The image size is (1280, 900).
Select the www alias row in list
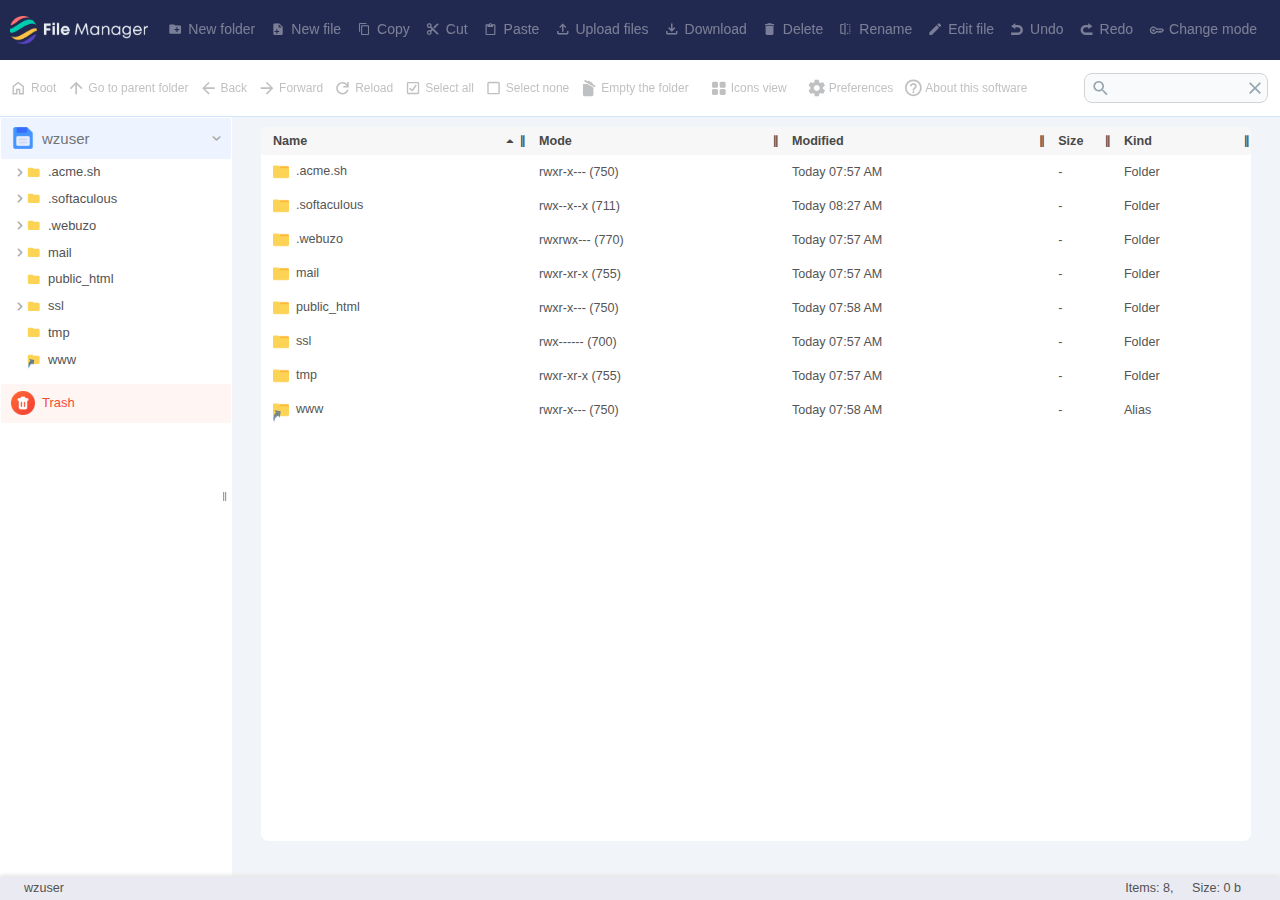tap(756, 410)
